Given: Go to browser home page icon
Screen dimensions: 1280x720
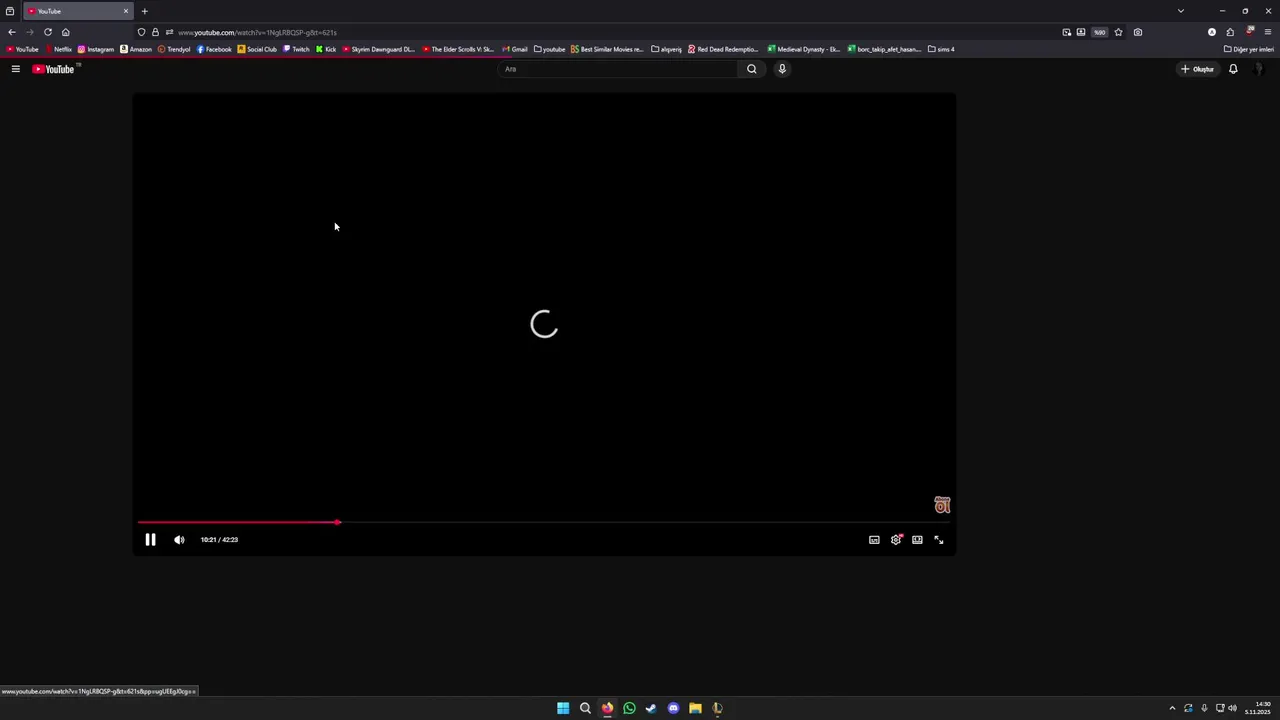Looking at the screenshot, I should coord(66,32).
